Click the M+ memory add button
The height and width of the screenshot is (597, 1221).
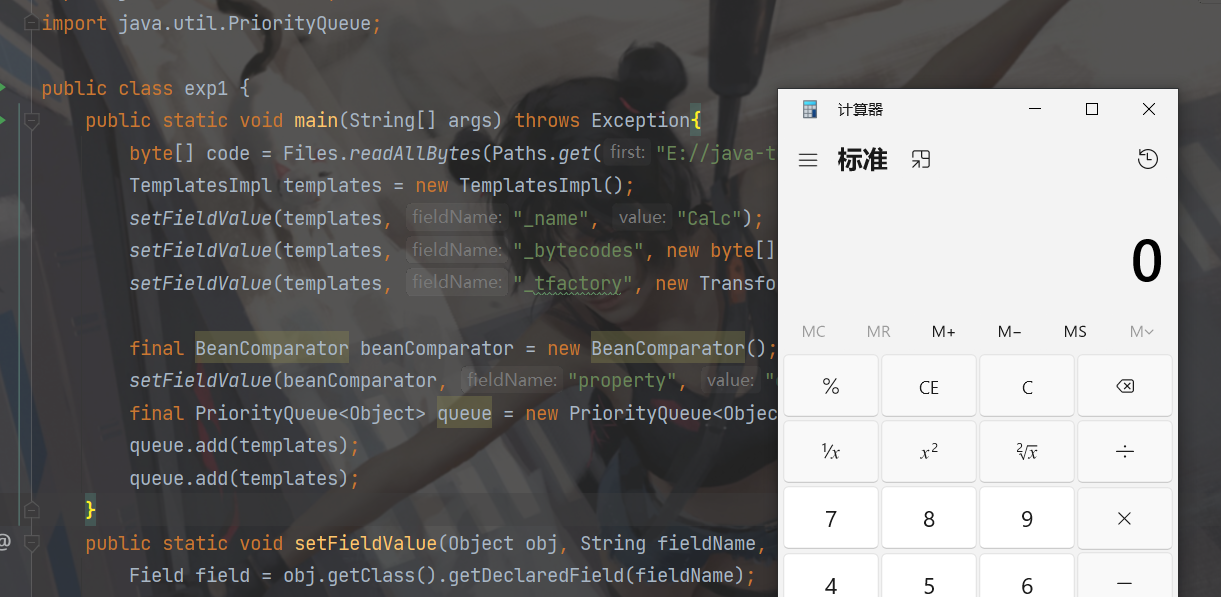pyautogui.click(x=944, y=331)
